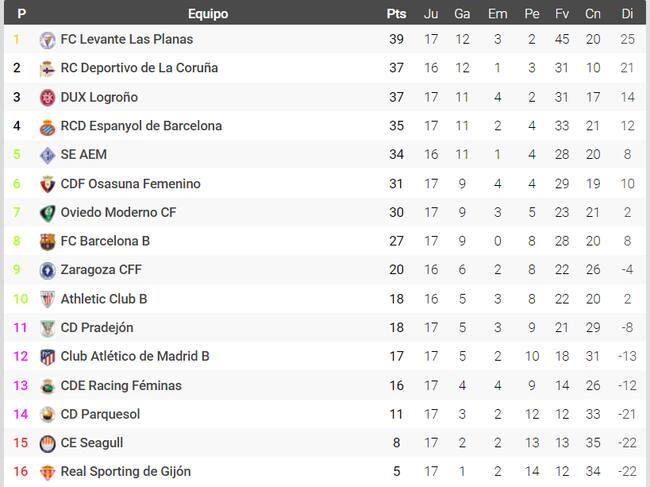
Task: Open the CD Parquesol team link
Action: pos(100,414)
